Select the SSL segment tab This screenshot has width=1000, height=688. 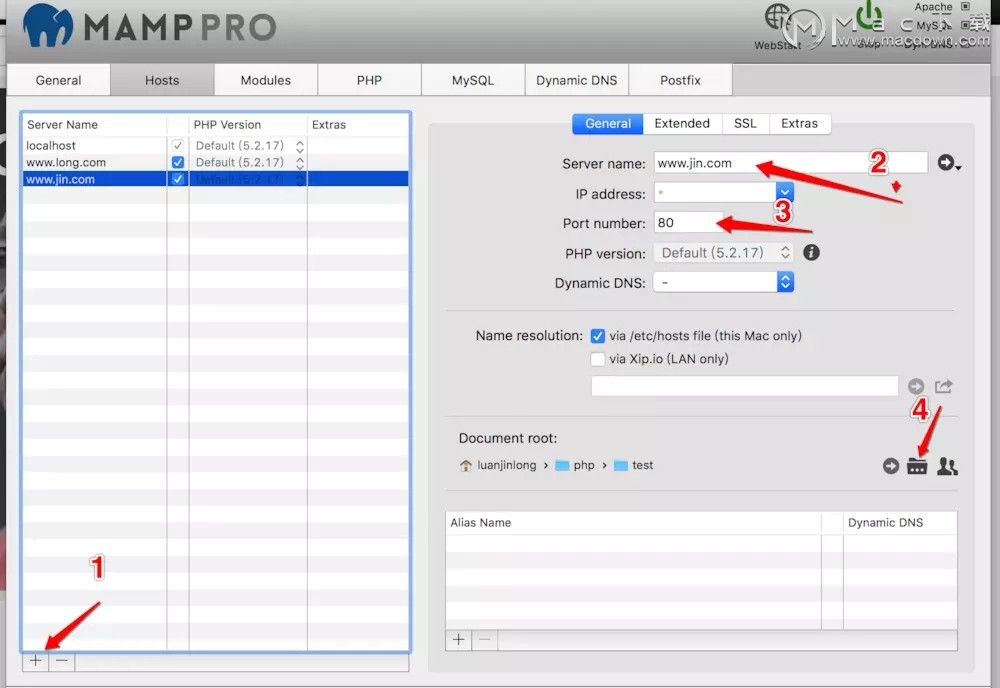pos(745,124)
